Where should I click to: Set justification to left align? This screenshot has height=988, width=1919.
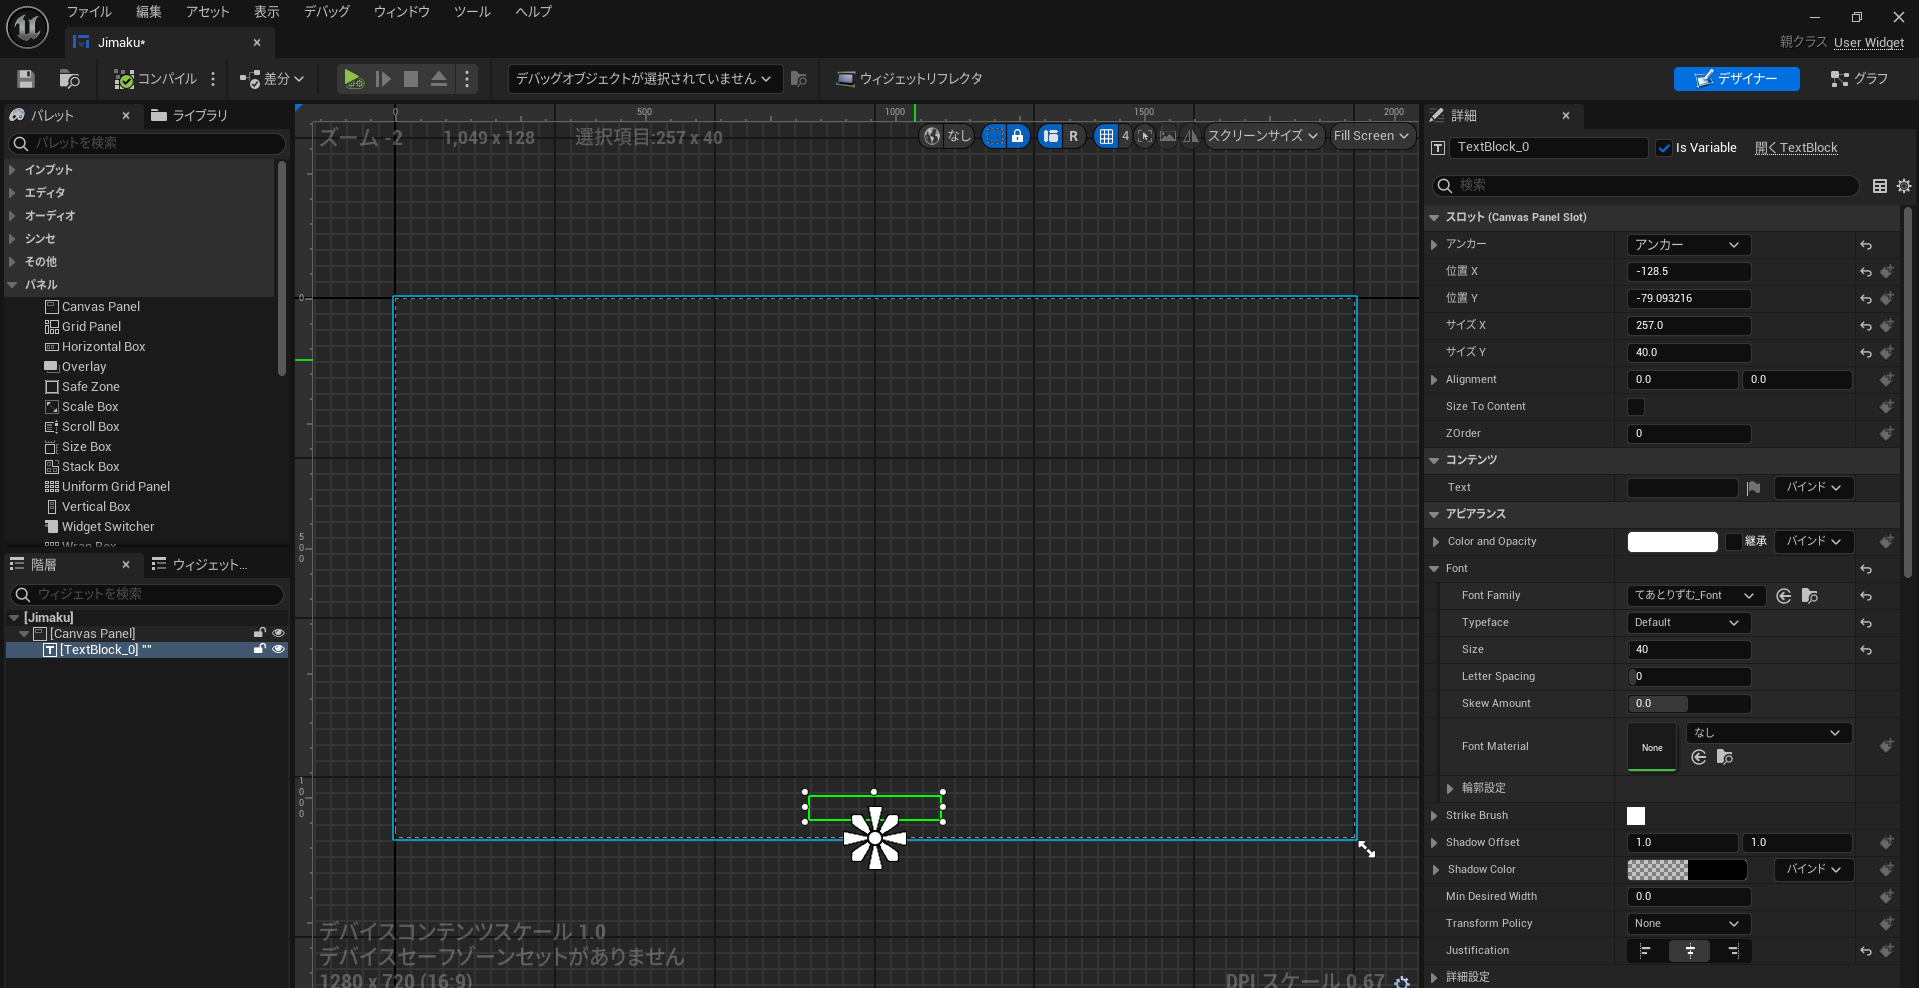coord(1646,951)
